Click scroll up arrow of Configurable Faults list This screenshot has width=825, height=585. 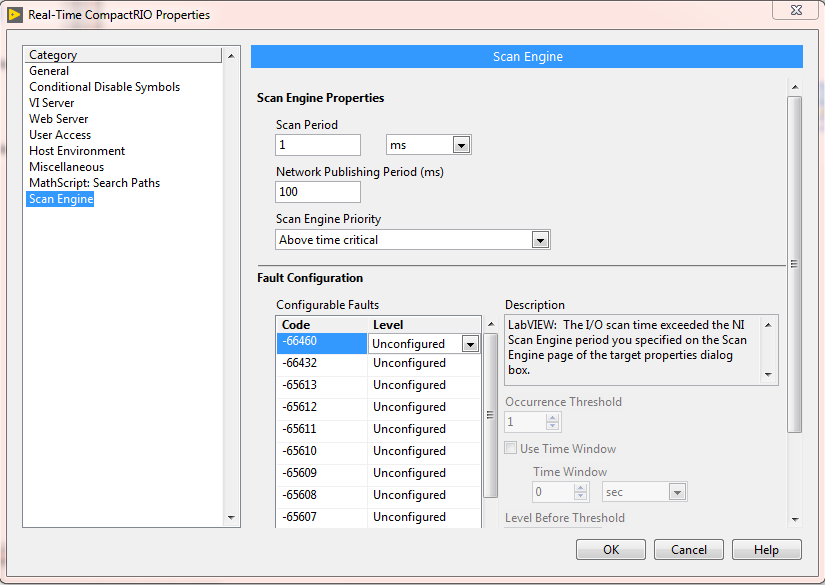point(490,324)
